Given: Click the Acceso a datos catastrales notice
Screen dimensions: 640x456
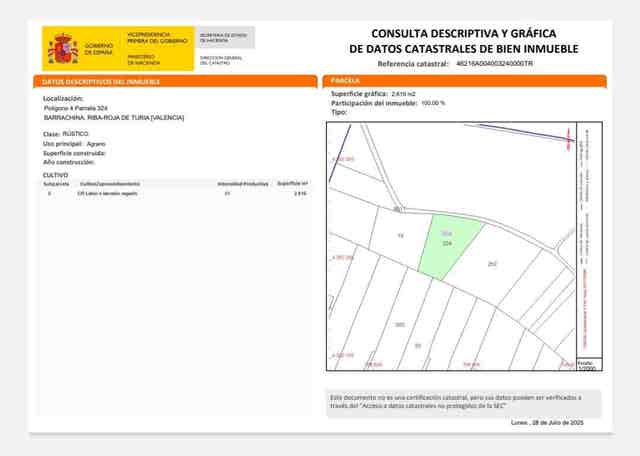Looking at the screenshot, I should (464, 403).
